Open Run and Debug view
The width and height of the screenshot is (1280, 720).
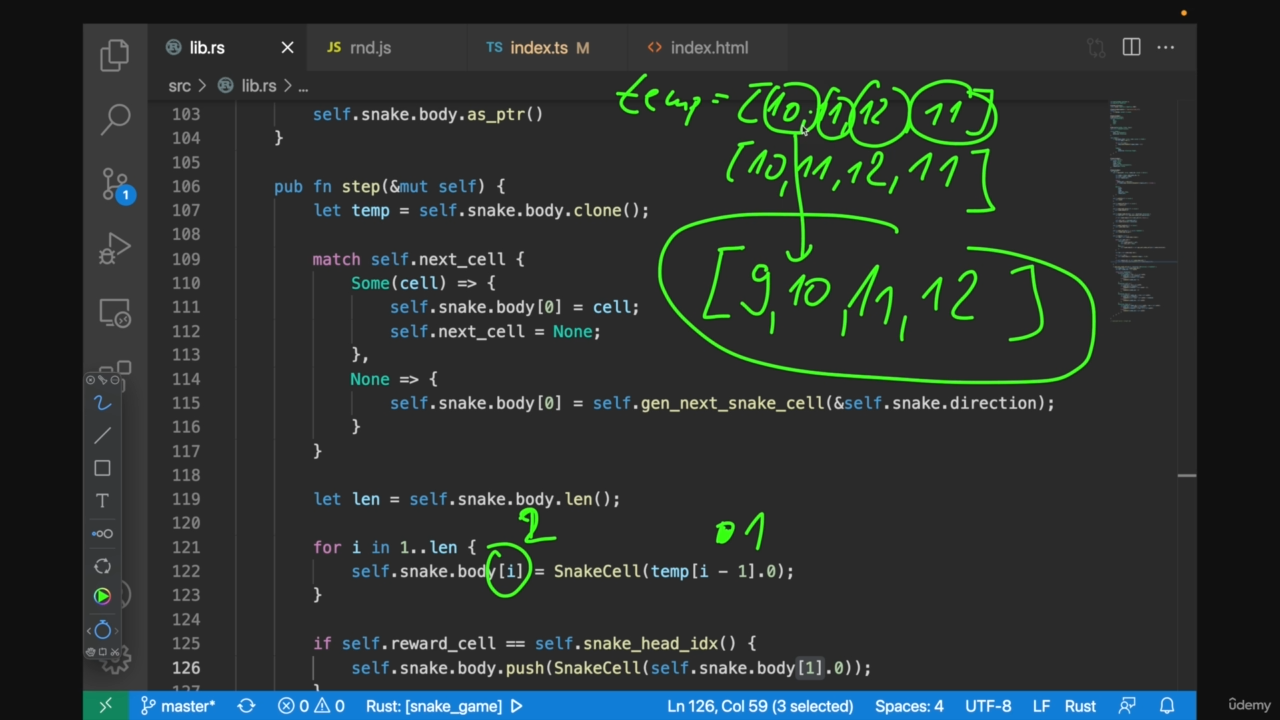click(115, 248)
